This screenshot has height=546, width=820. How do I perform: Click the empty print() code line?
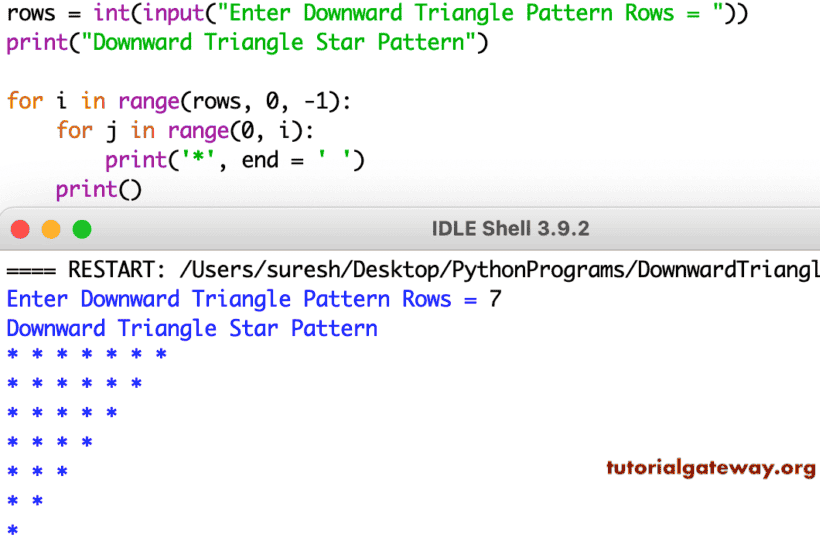[x=98, y=189]
